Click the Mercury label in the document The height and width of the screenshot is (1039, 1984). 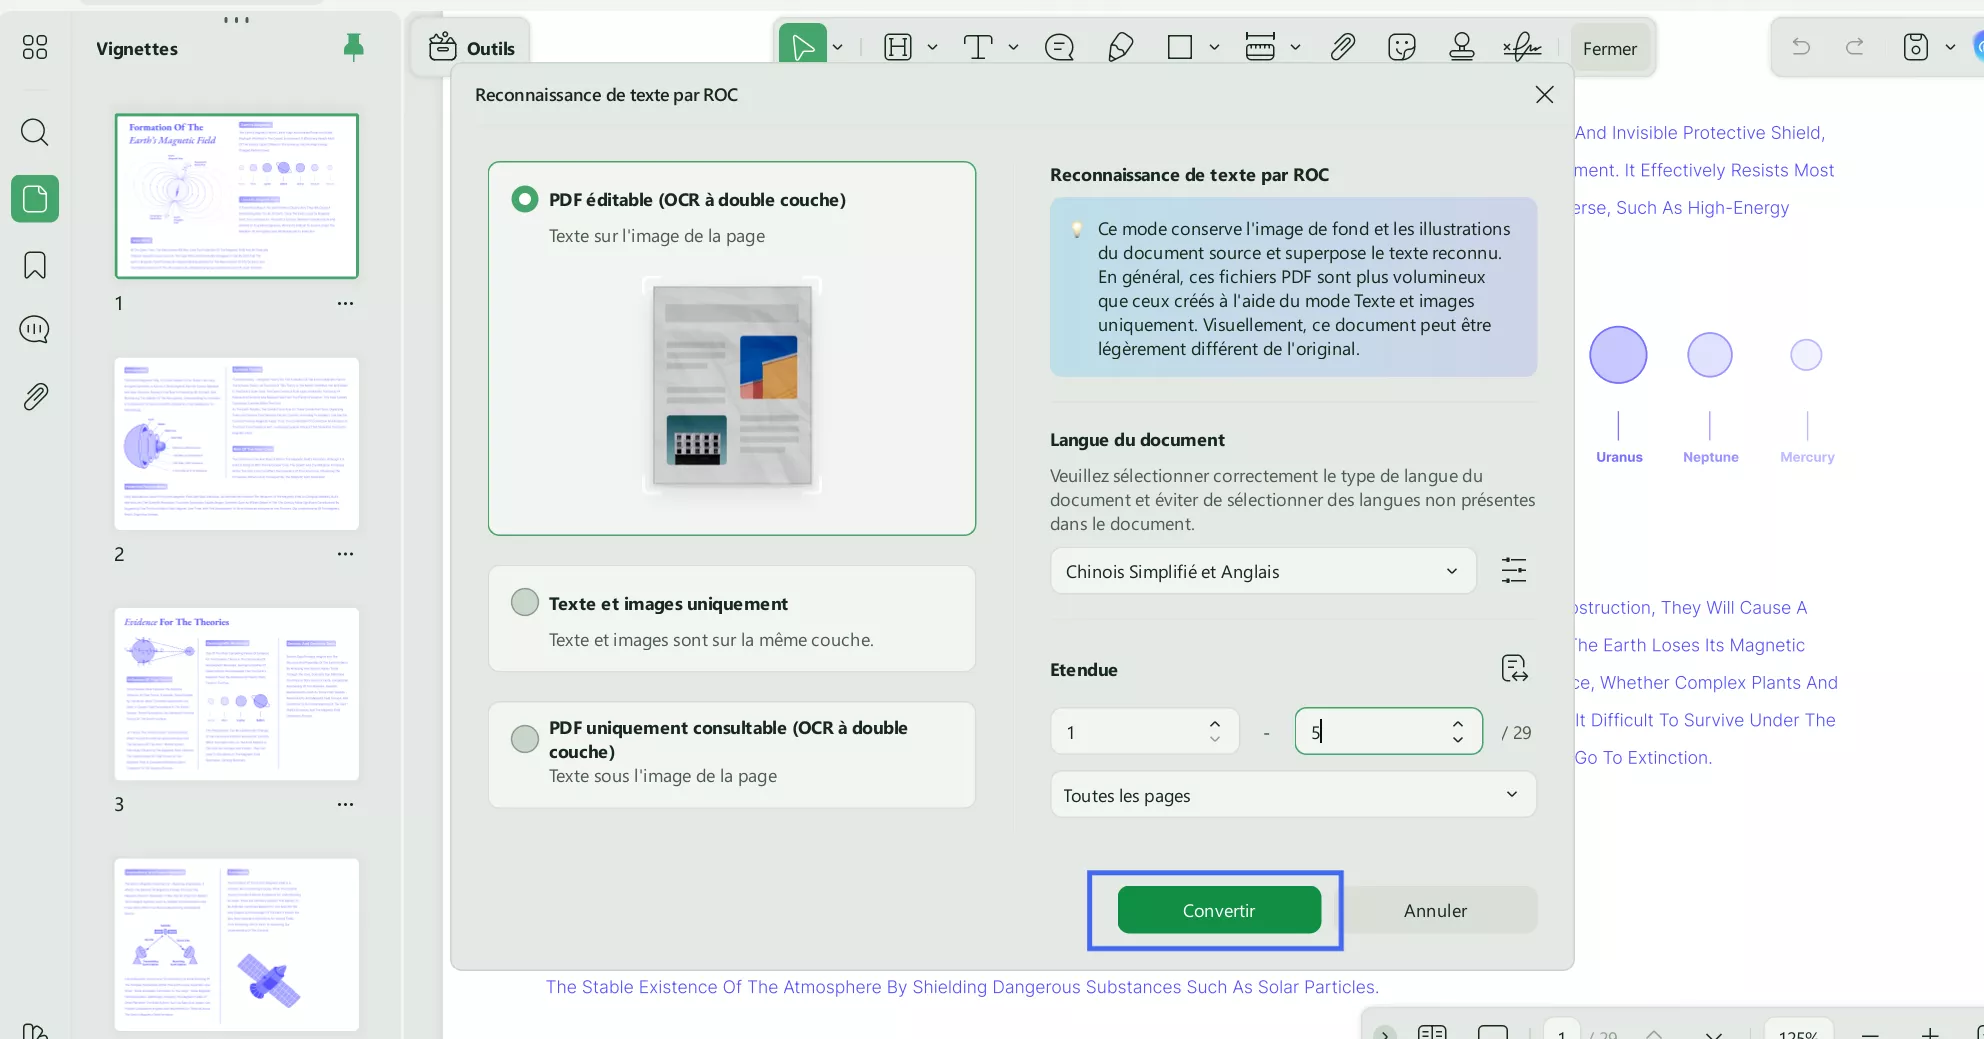click(x=1807, y=457)
